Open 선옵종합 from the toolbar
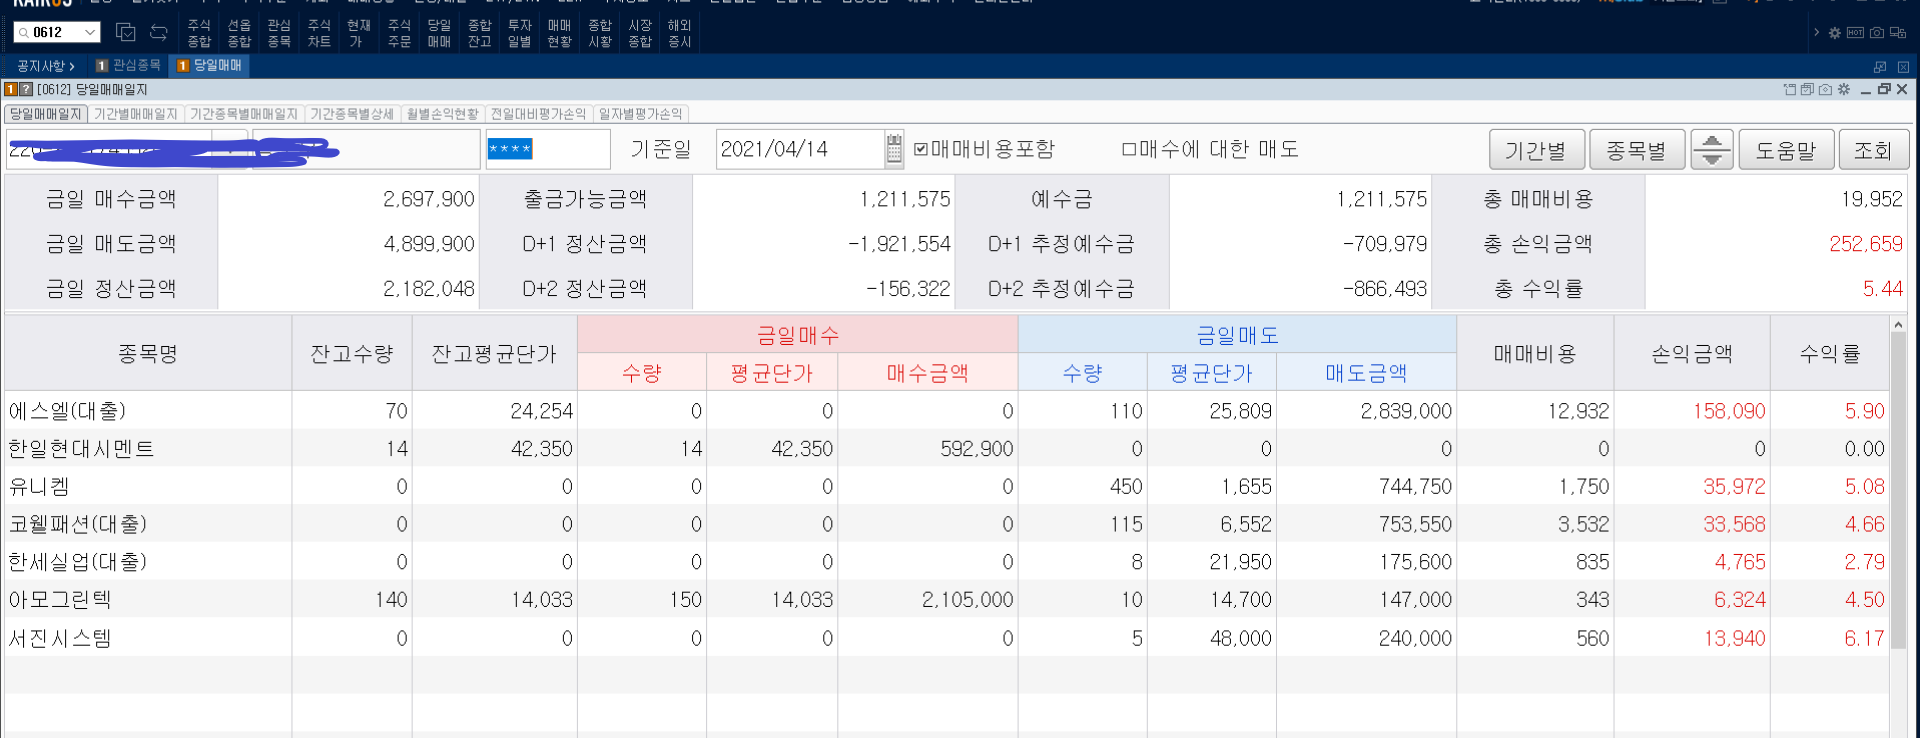The image size is (1920, 738). [239, 33]
